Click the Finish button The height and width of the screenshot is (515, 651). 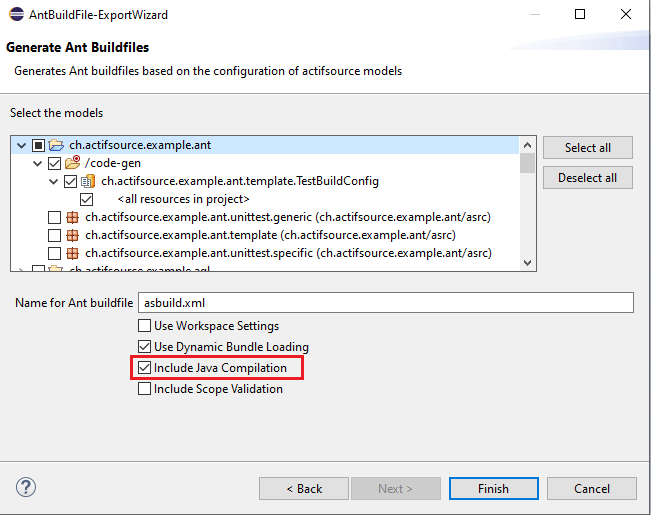click(493, 488)
